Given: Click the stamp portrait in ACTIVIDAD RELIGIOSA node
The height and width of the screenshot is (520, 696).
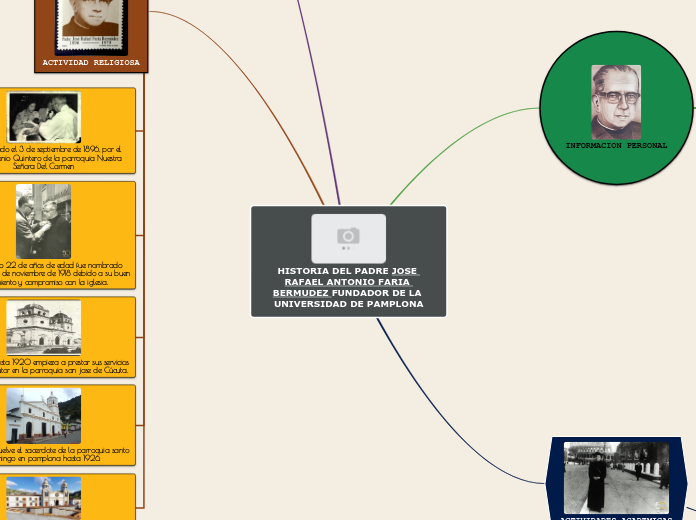Looking at the screenshot, I should click(91, 27).
